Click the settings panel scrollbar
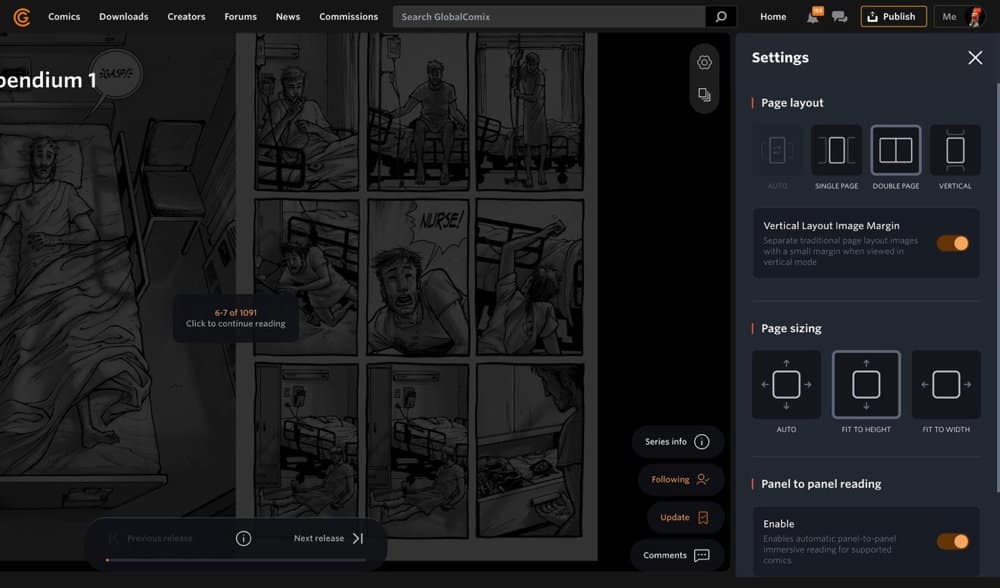The width and height of the screenshot is (1000, 588). [x=997, y=287]
